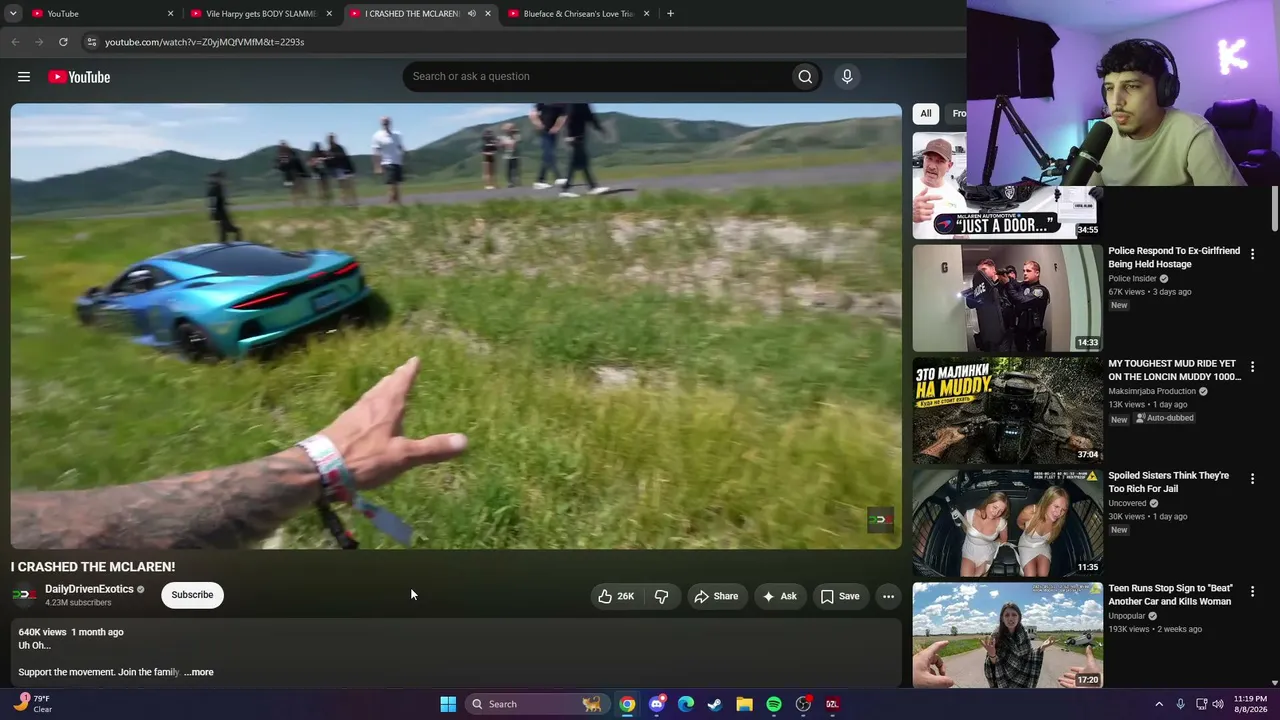
Task: Open the Windows Start menu
Action: (x=448, y=704)
